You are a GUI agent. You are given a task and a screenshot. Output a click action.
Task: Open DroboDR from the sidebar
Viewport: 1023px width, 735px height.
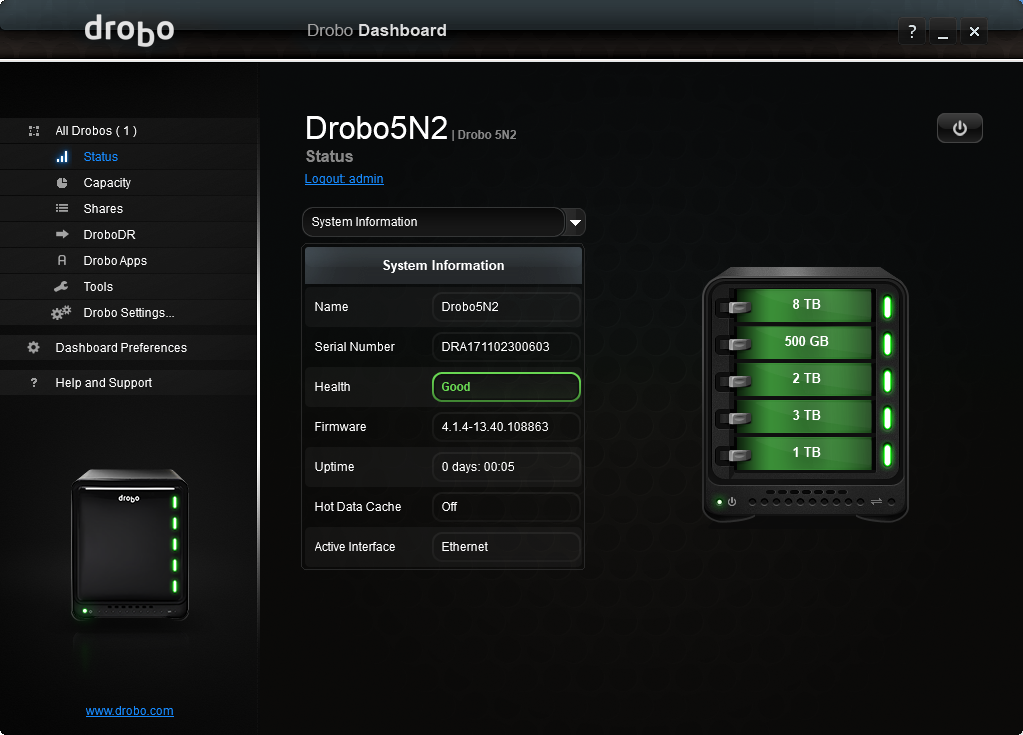[x=109, y=234]
